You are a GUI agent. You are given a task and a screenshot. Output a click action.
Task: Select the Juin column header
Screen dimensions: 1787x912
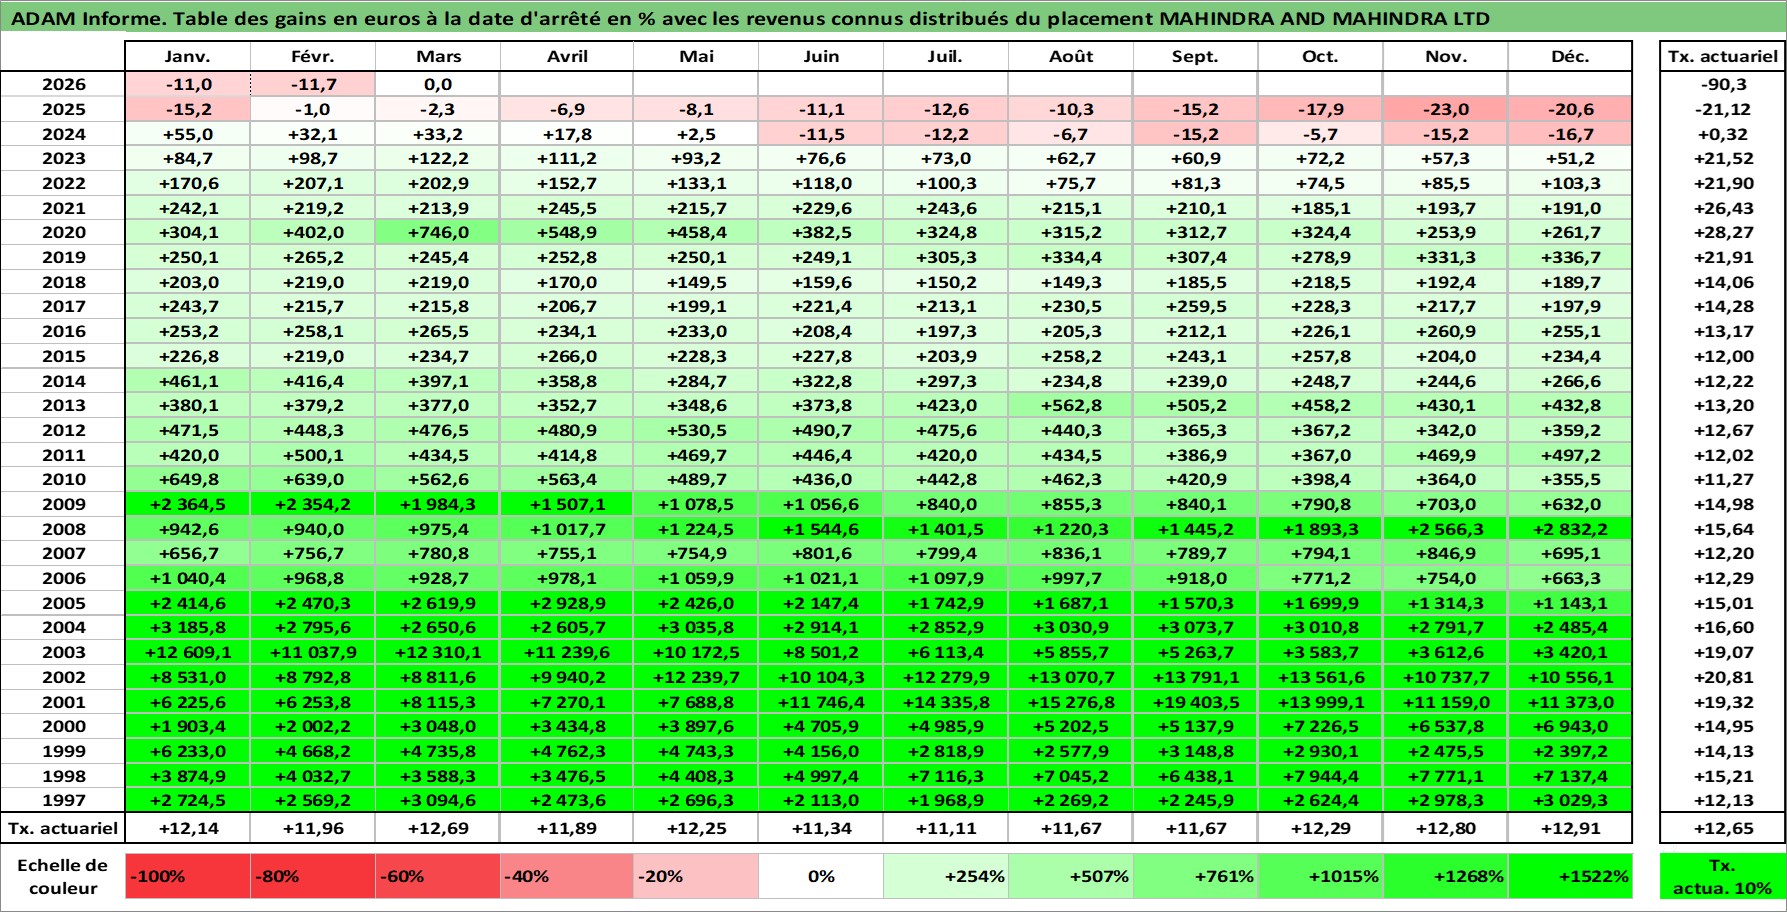point(821,56)
